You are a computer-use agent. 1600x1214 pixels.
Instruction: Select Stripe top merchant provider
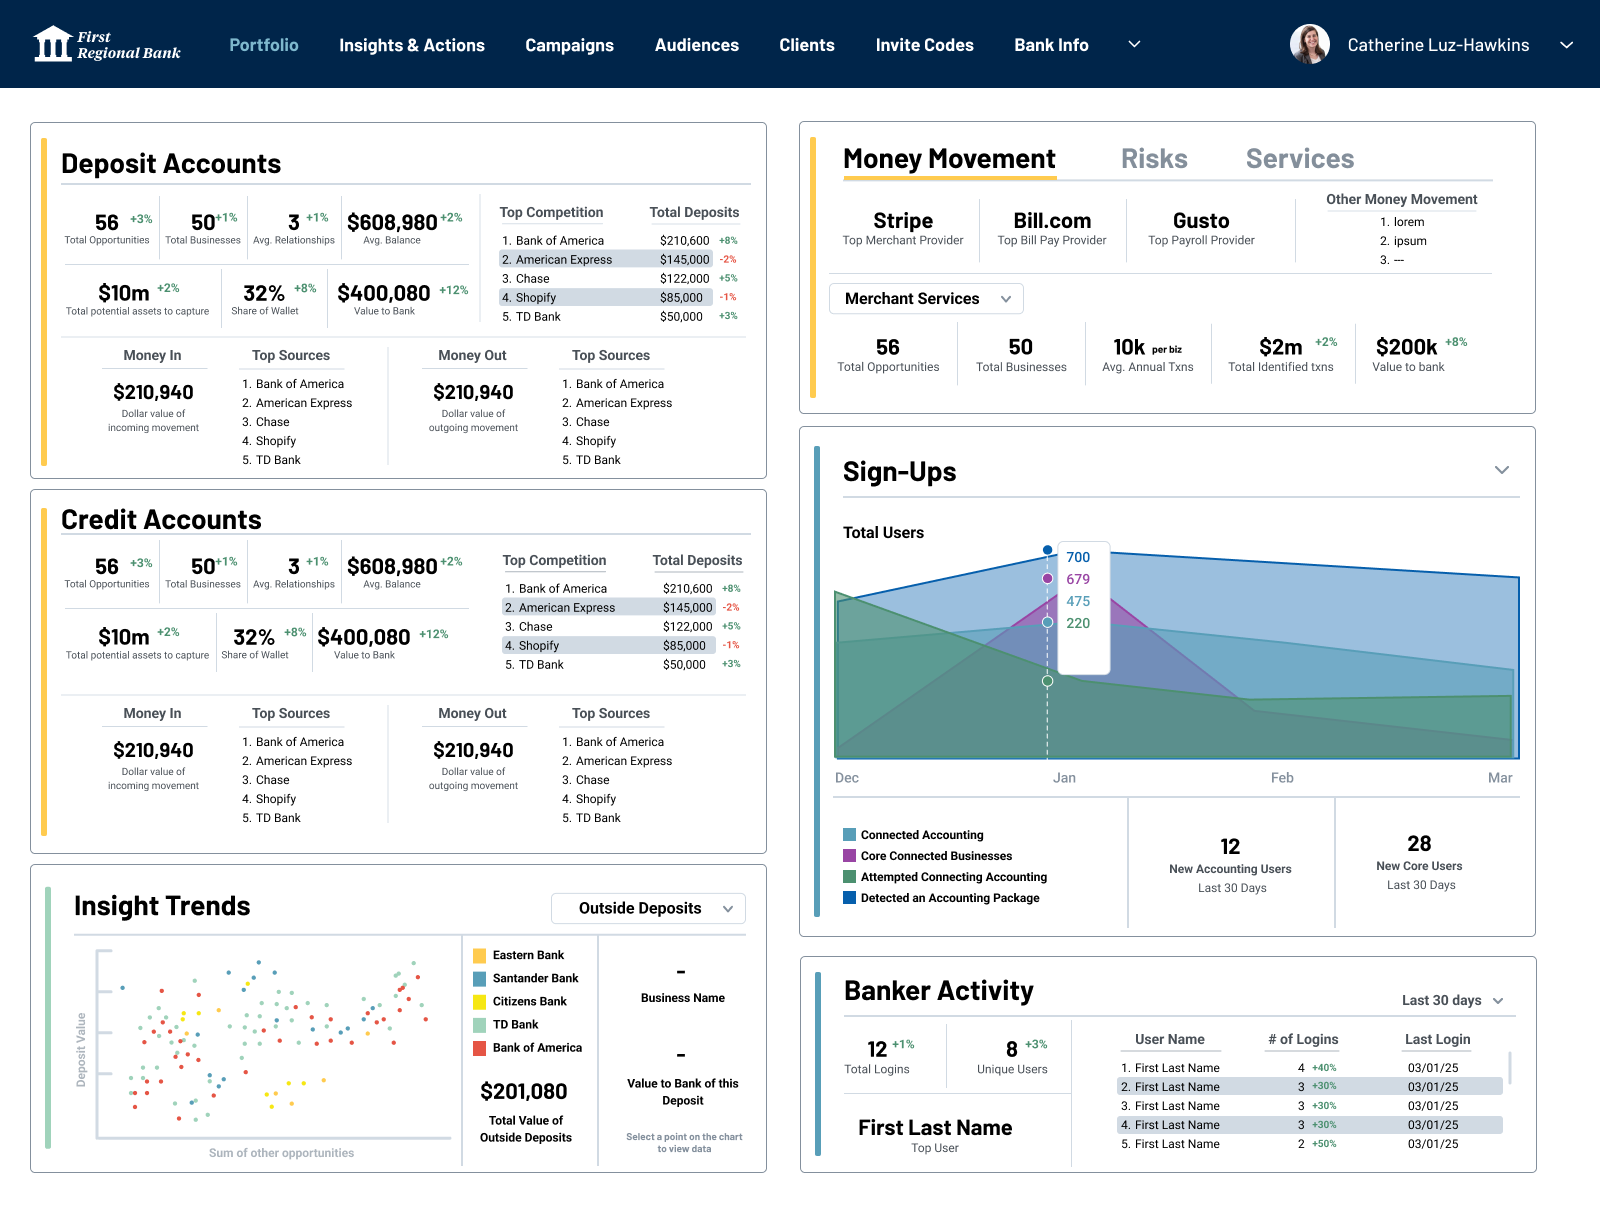pyautogui.click(x=903, y=228)
